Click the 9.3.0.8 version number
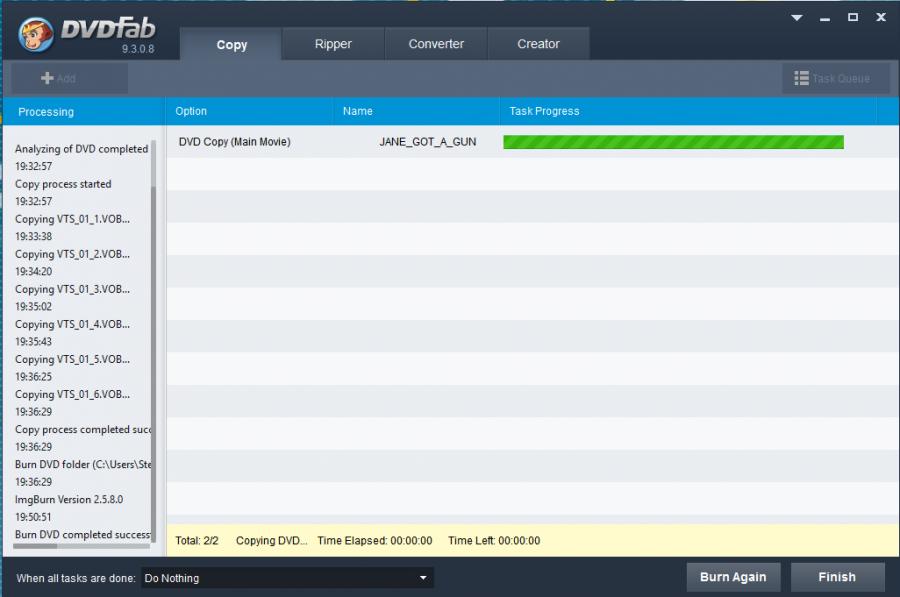The width and height of the screenshot is (900, 597). coord(138,49)
